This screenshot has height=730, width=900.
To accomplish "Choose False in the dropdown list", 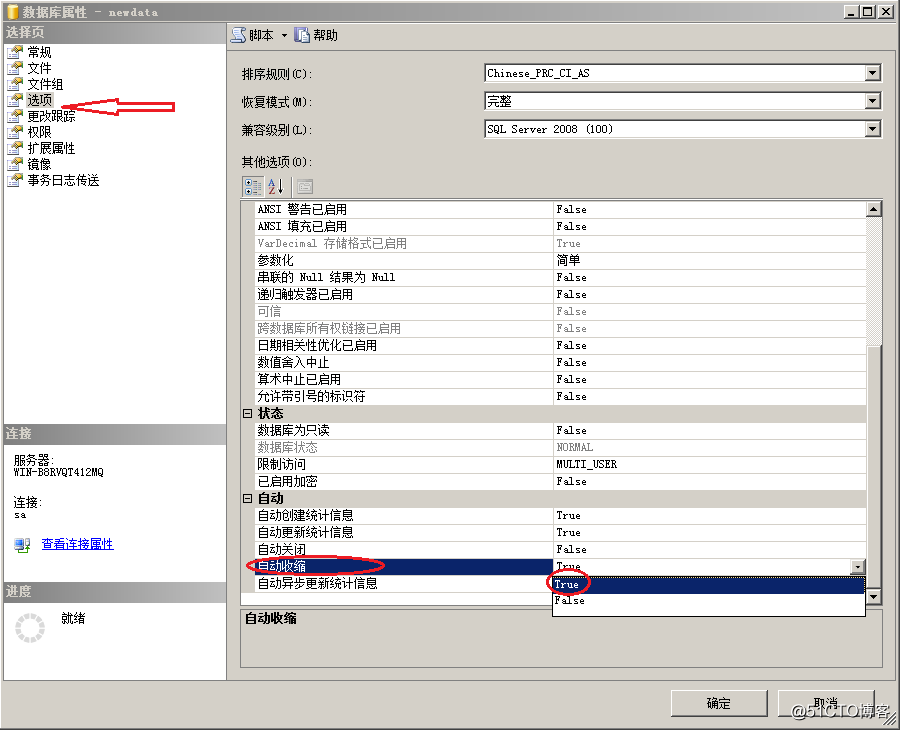I will 708,601.
